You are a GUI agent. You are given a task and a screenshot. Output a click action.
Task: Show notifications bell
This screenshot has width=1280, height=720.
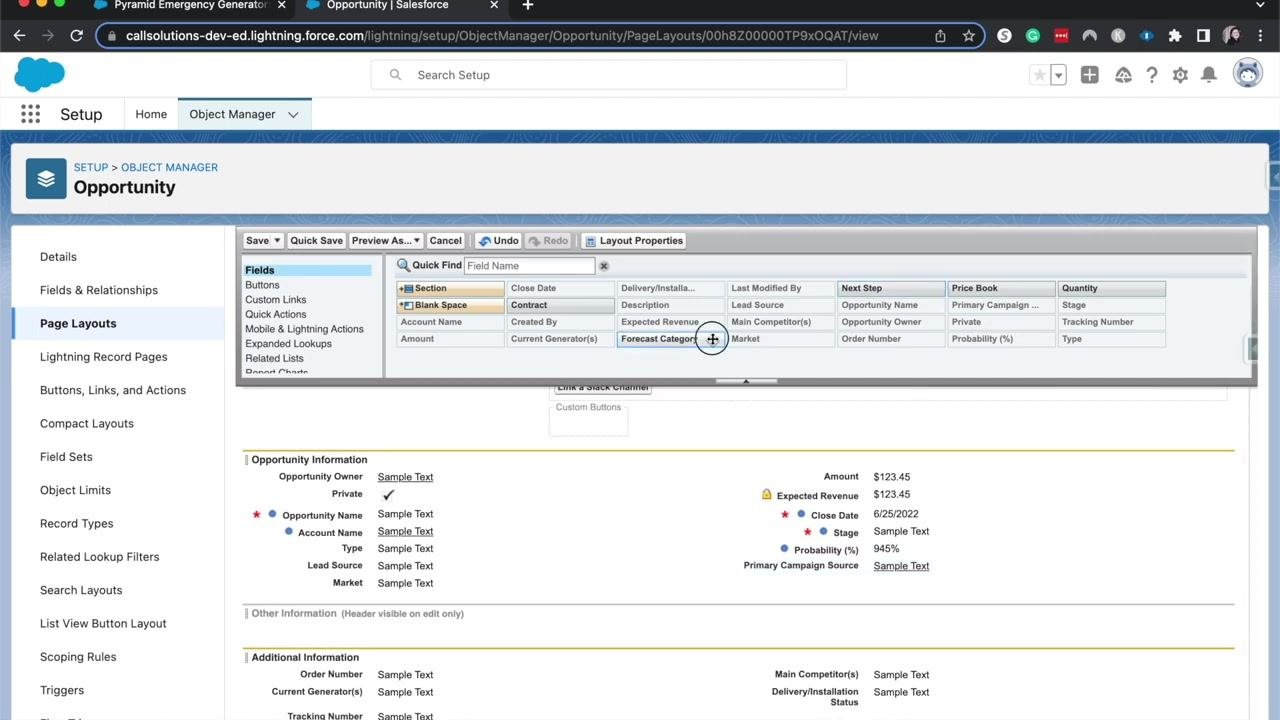1209,75
